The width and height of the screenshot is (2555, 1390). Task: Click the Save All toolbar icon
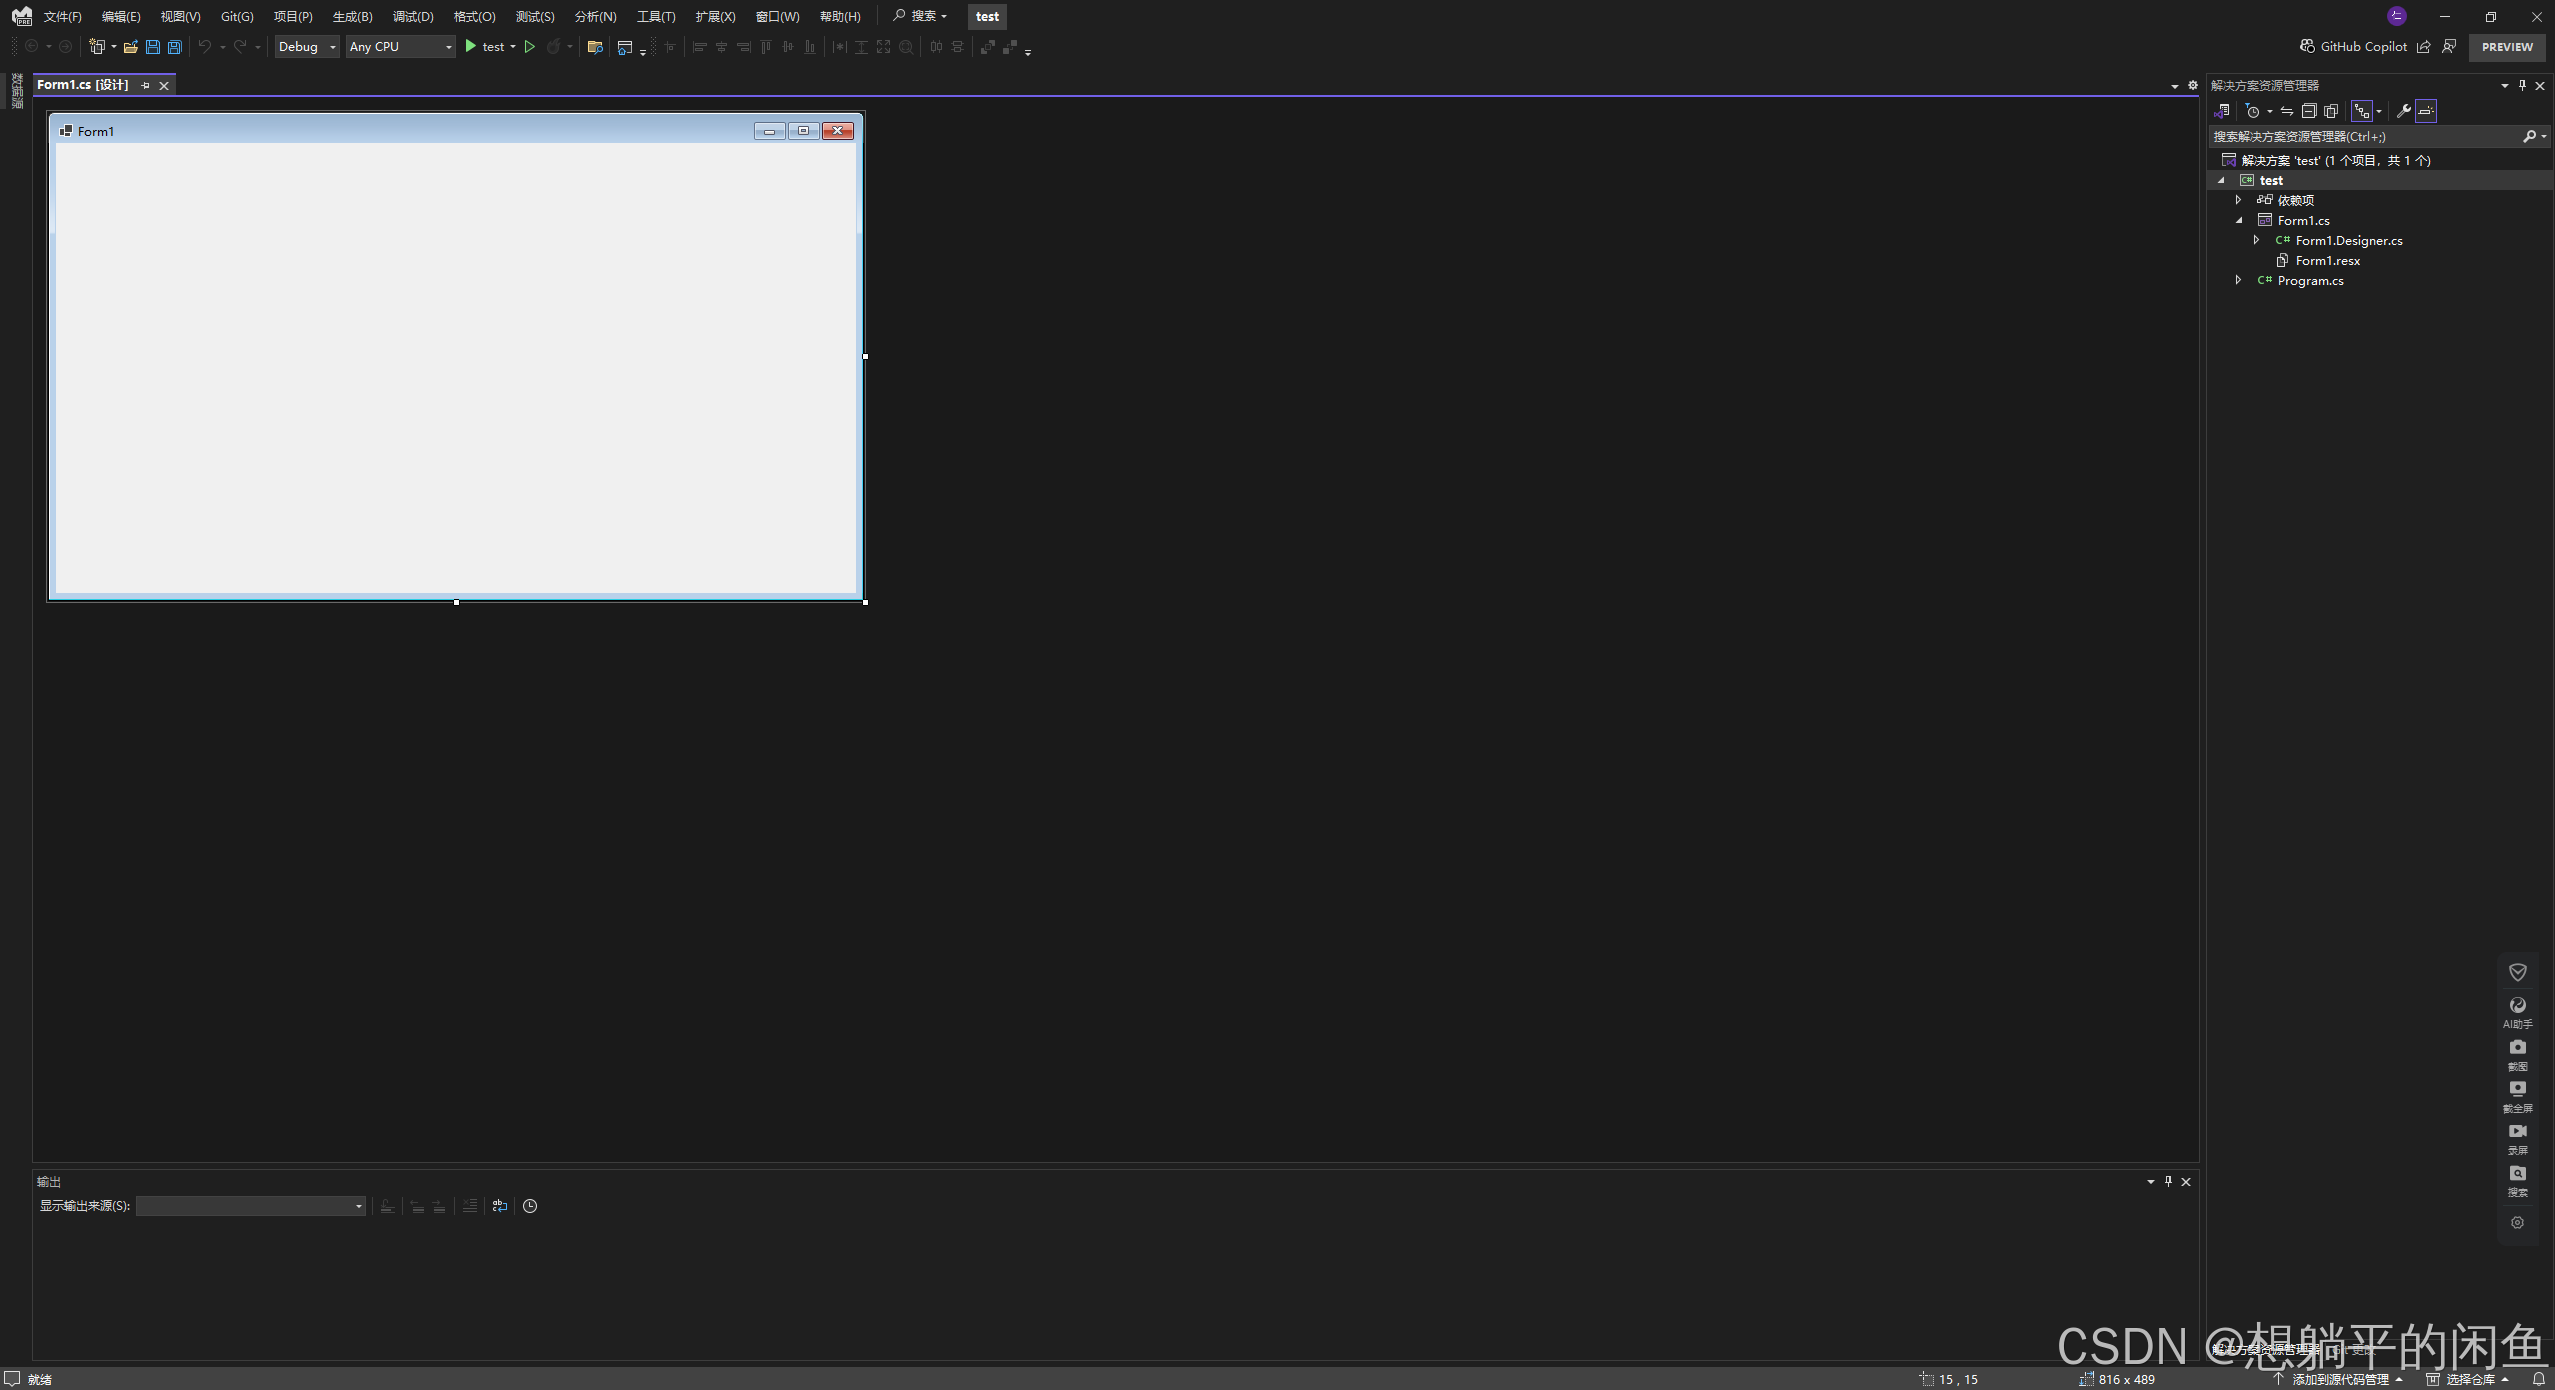click(175, 47)
